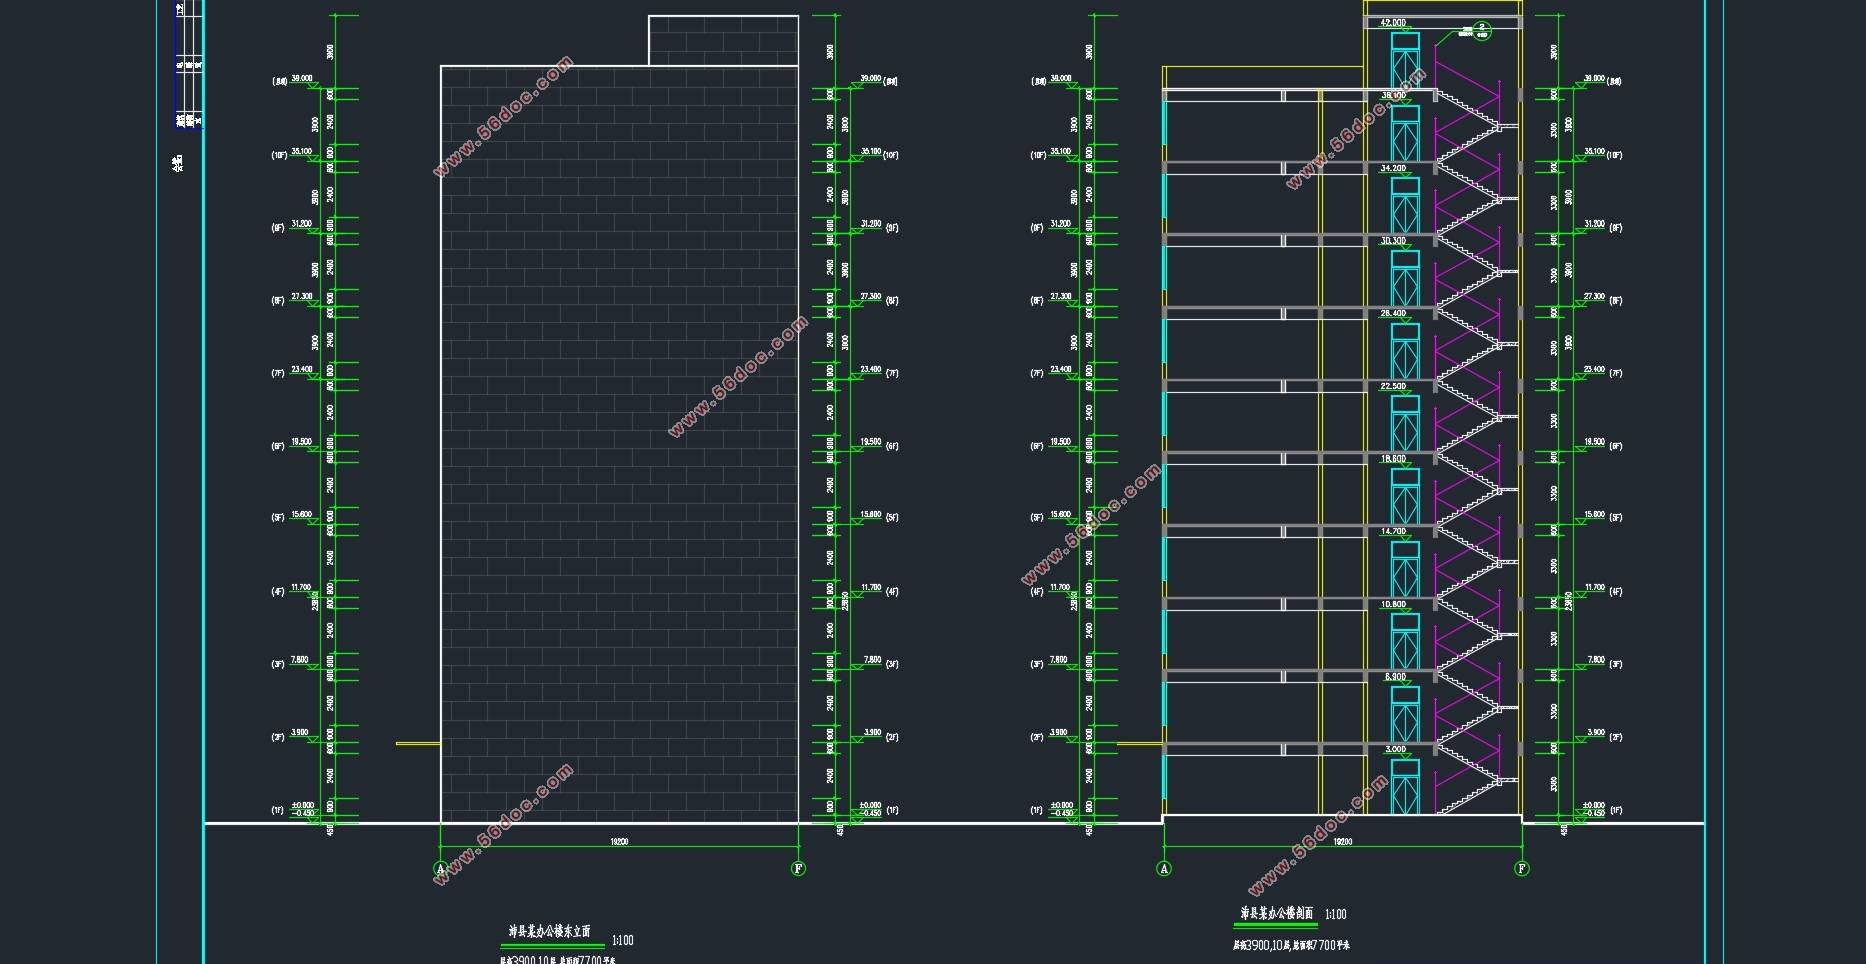Select the 22.500 elevation label in the section

coord(1393,386)
